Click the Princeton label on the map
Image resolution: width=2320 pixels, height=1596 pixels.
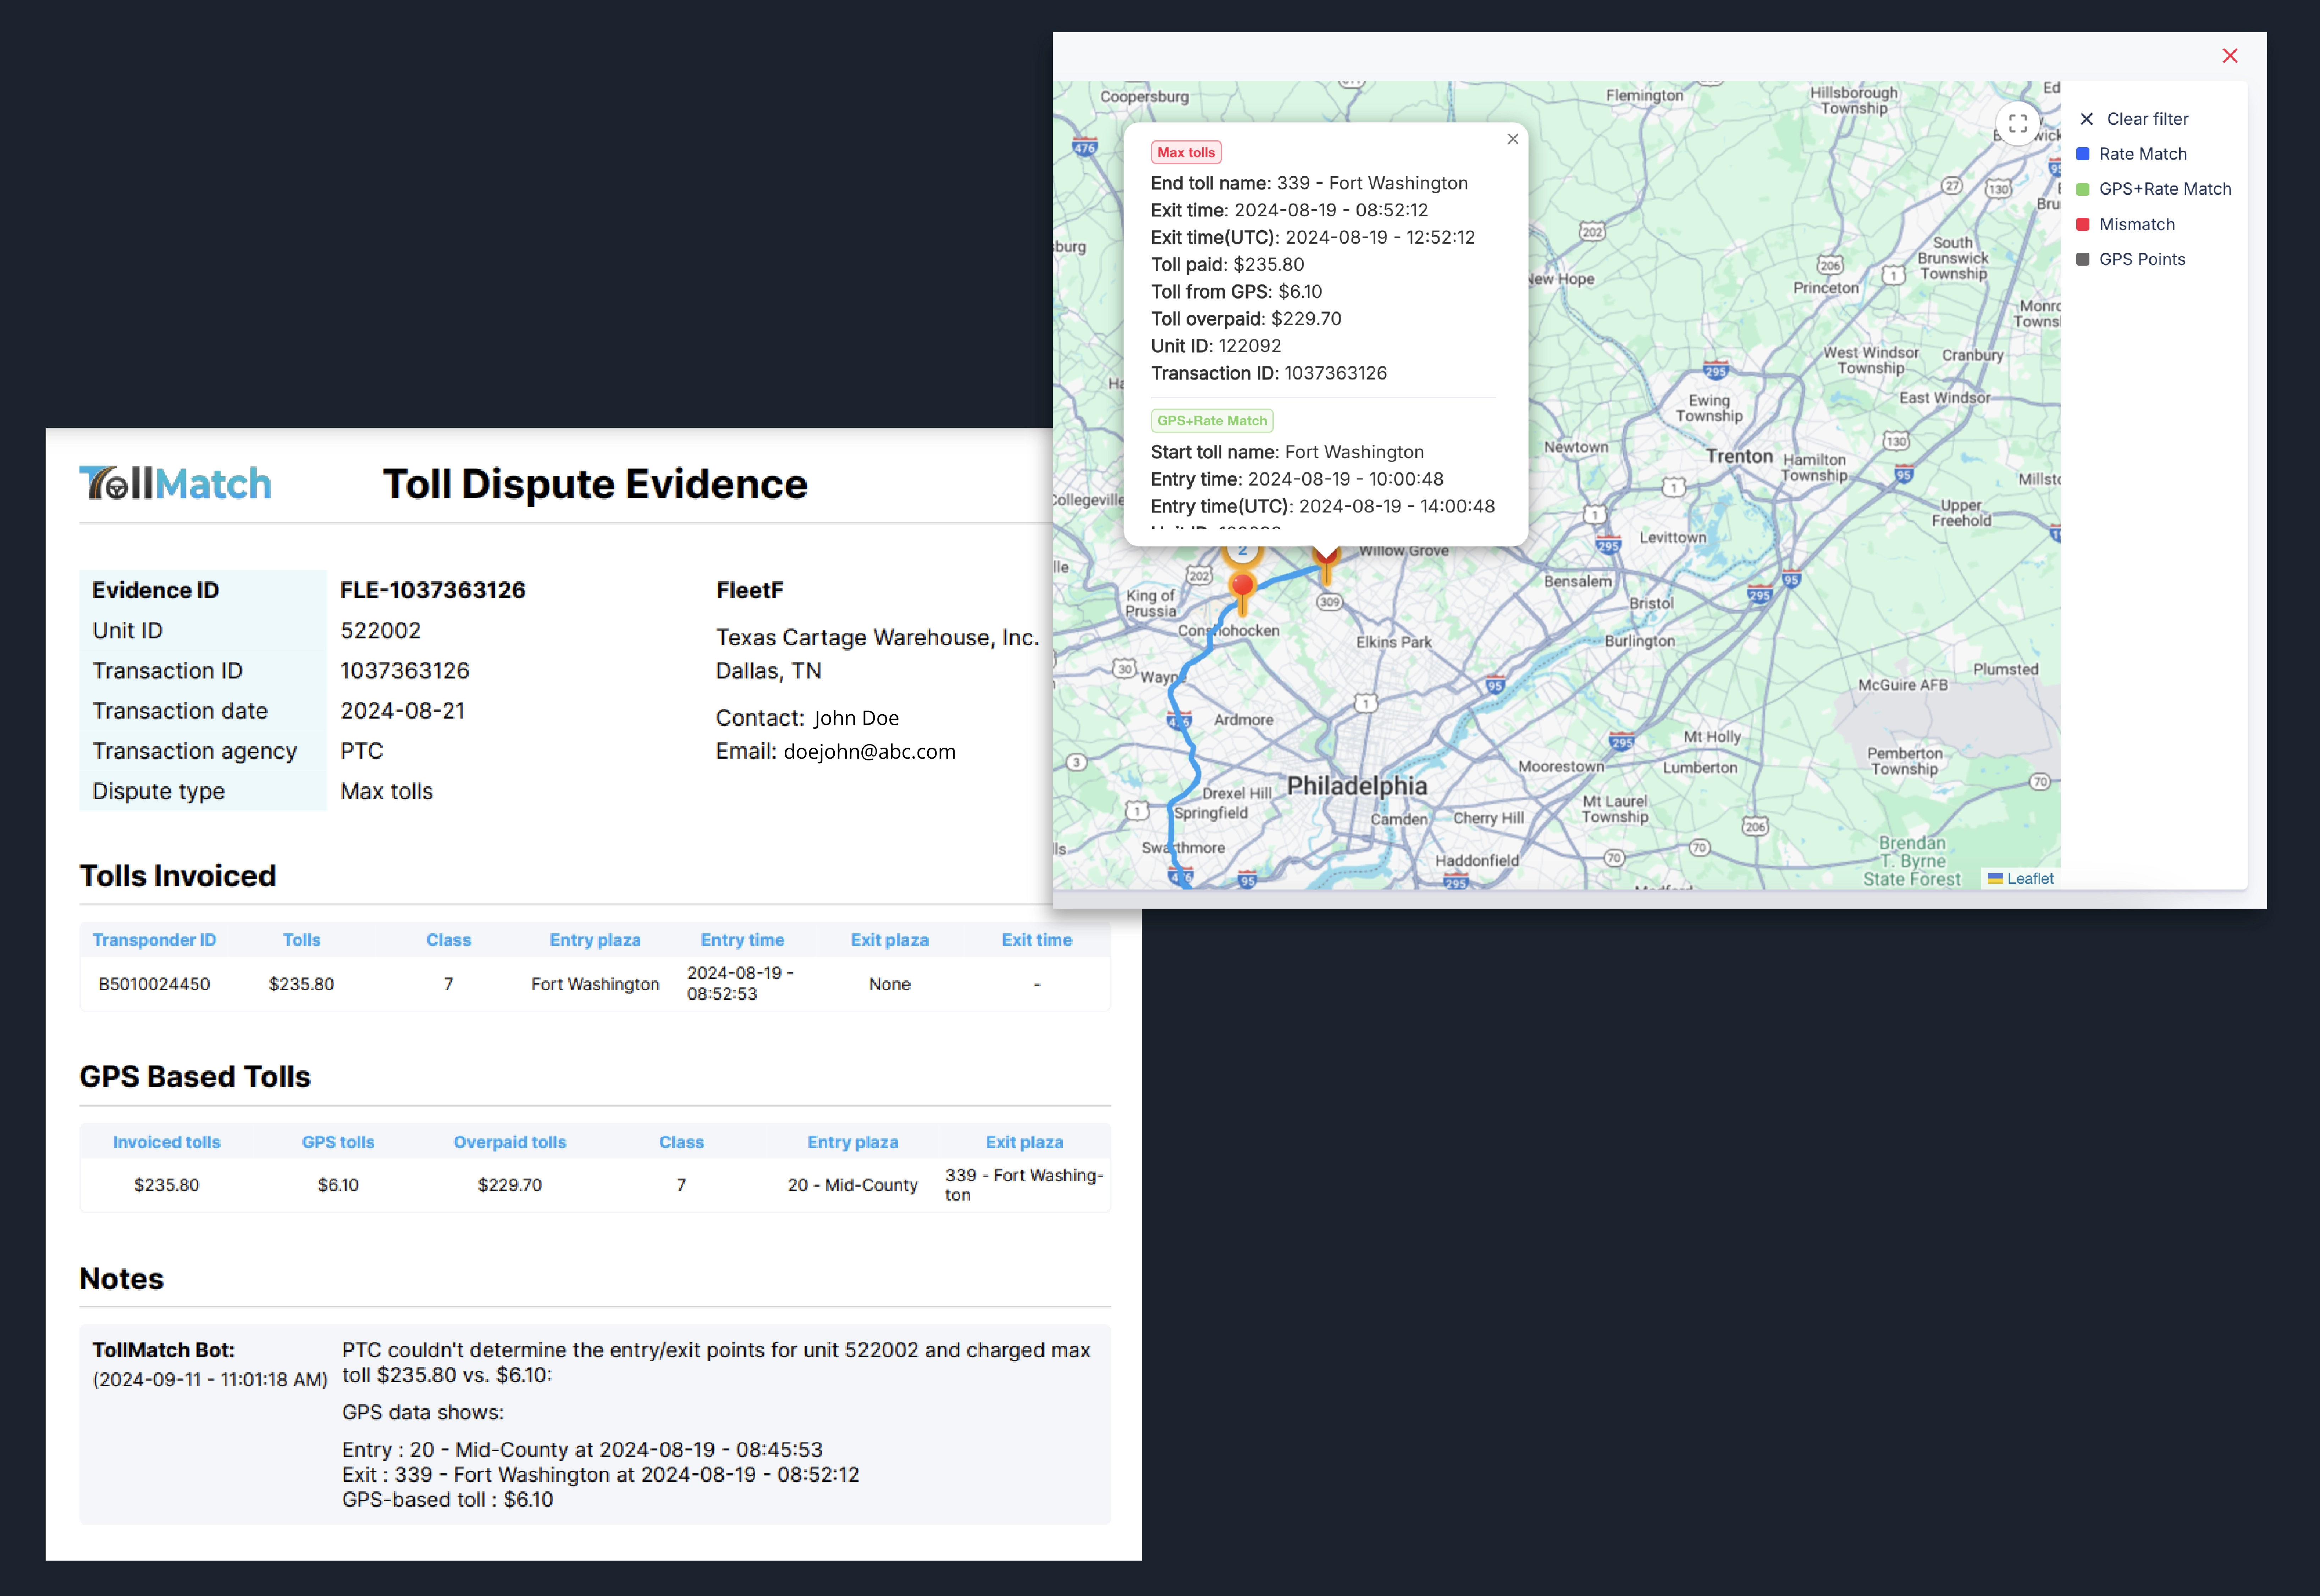(x=1825, y=288)
